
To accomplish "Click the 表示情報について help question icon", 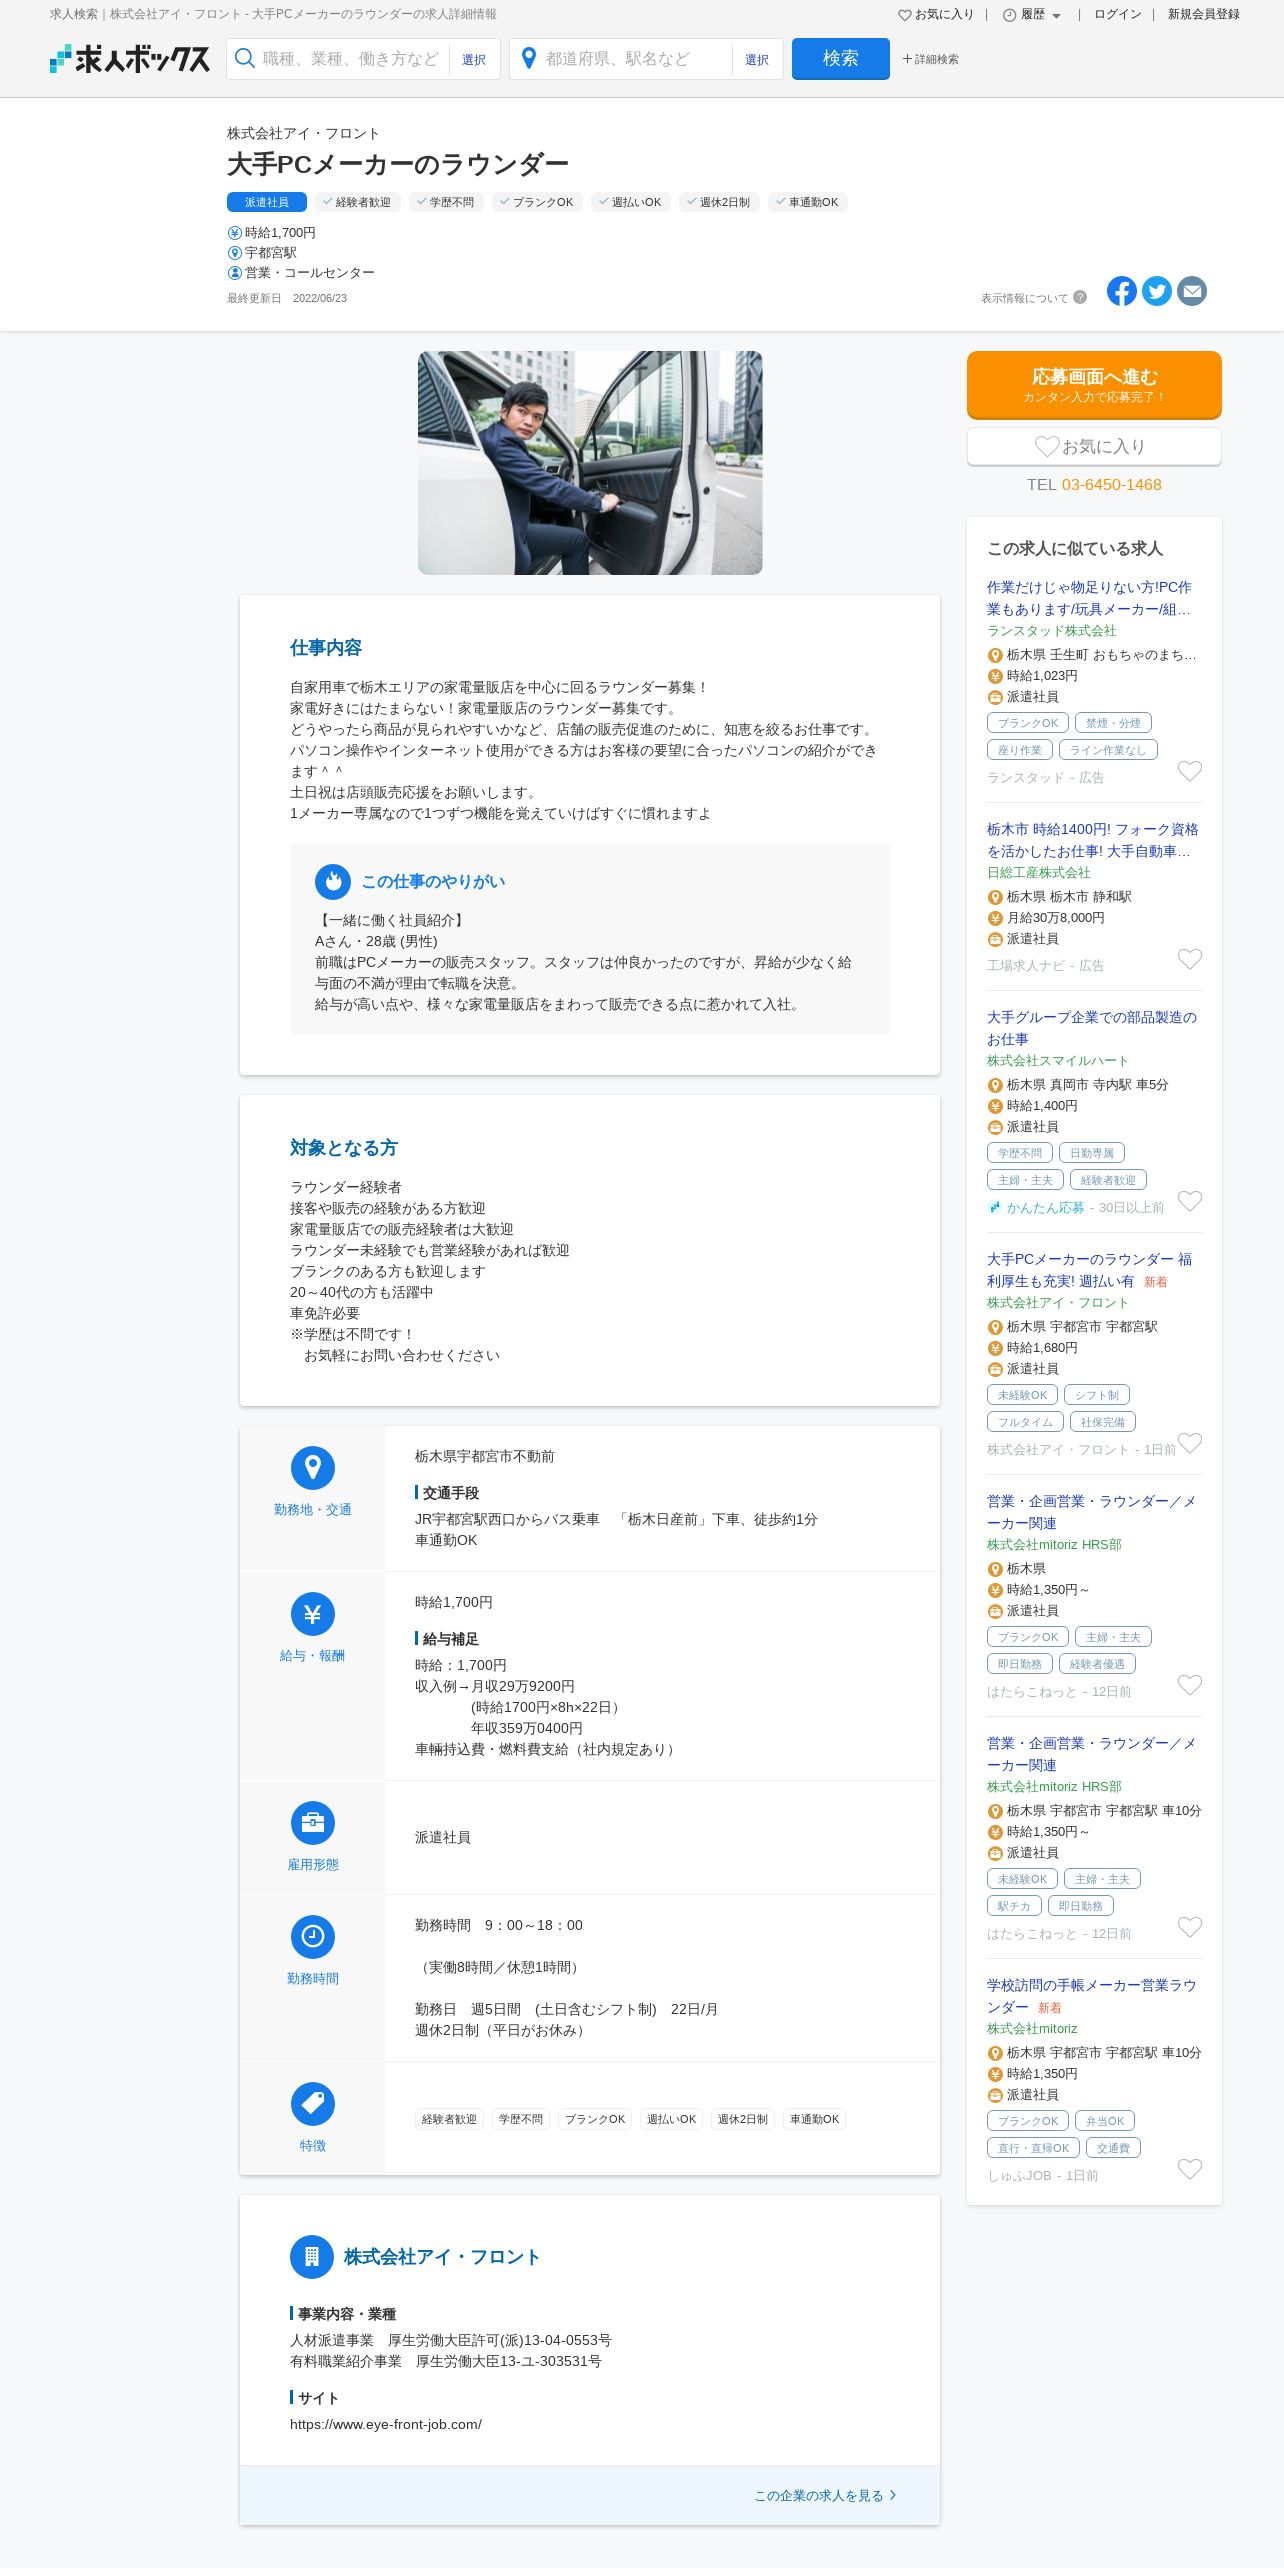I will (1080, 297).
